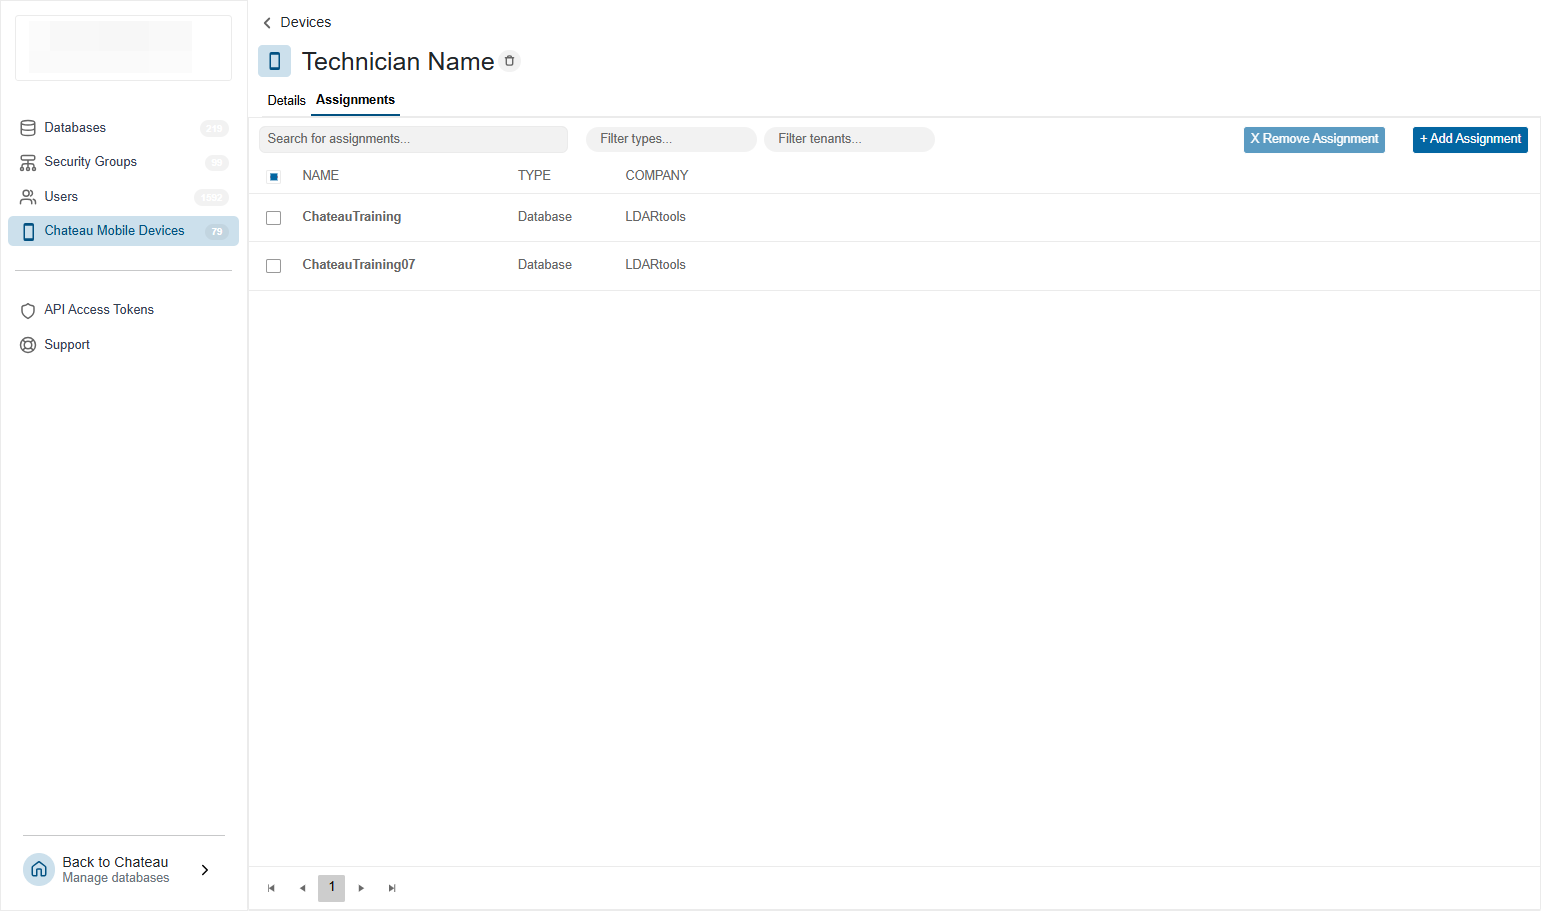Image resolution: width=1541 pixels, height=911 pixels.
Task: Toggle the select-all header checkbox
Action: coord(274,177)
